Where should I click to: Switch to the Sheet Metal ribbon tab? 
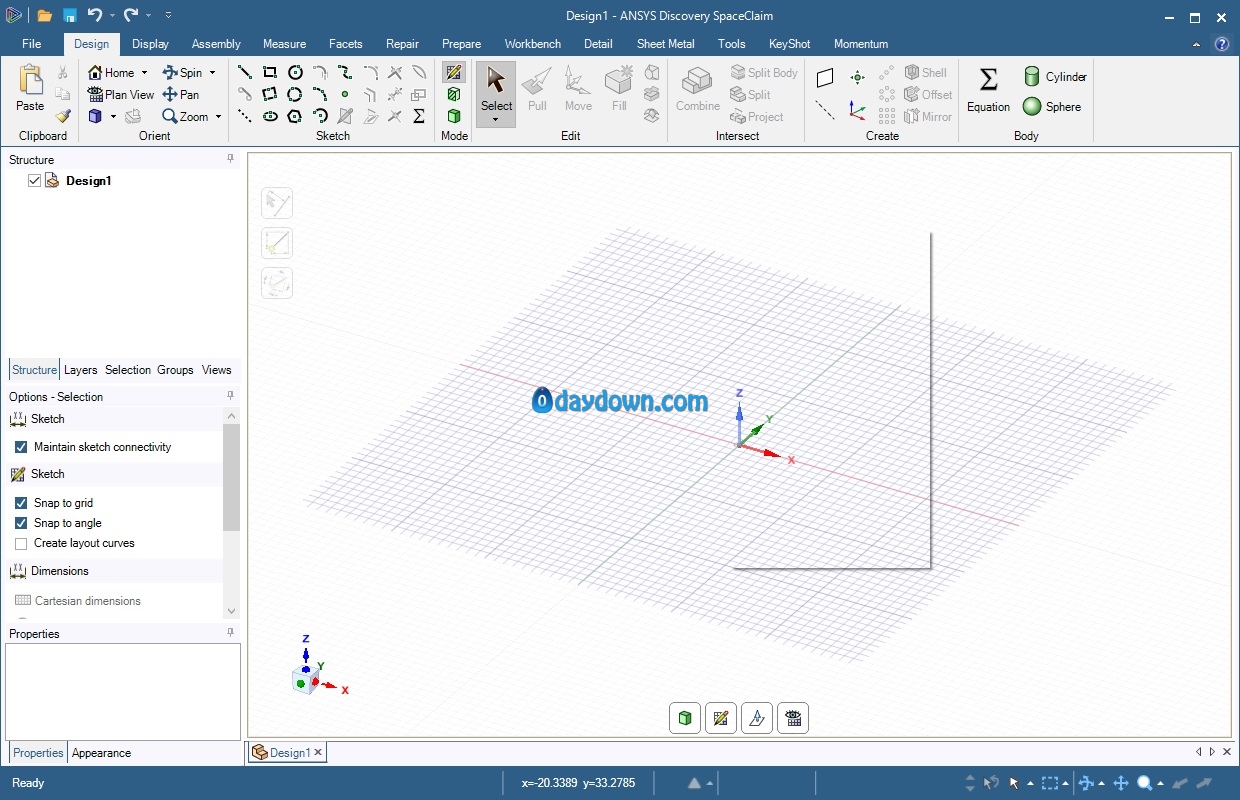[665, 44]
